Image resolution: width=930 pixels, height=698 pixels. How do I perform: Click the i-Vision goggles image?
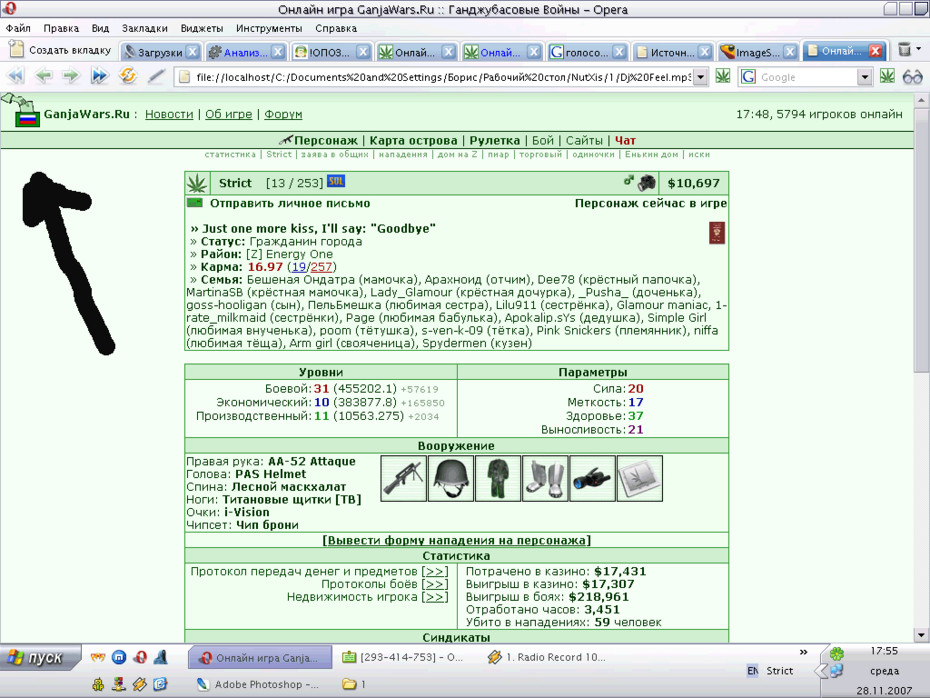pos(593,479)
